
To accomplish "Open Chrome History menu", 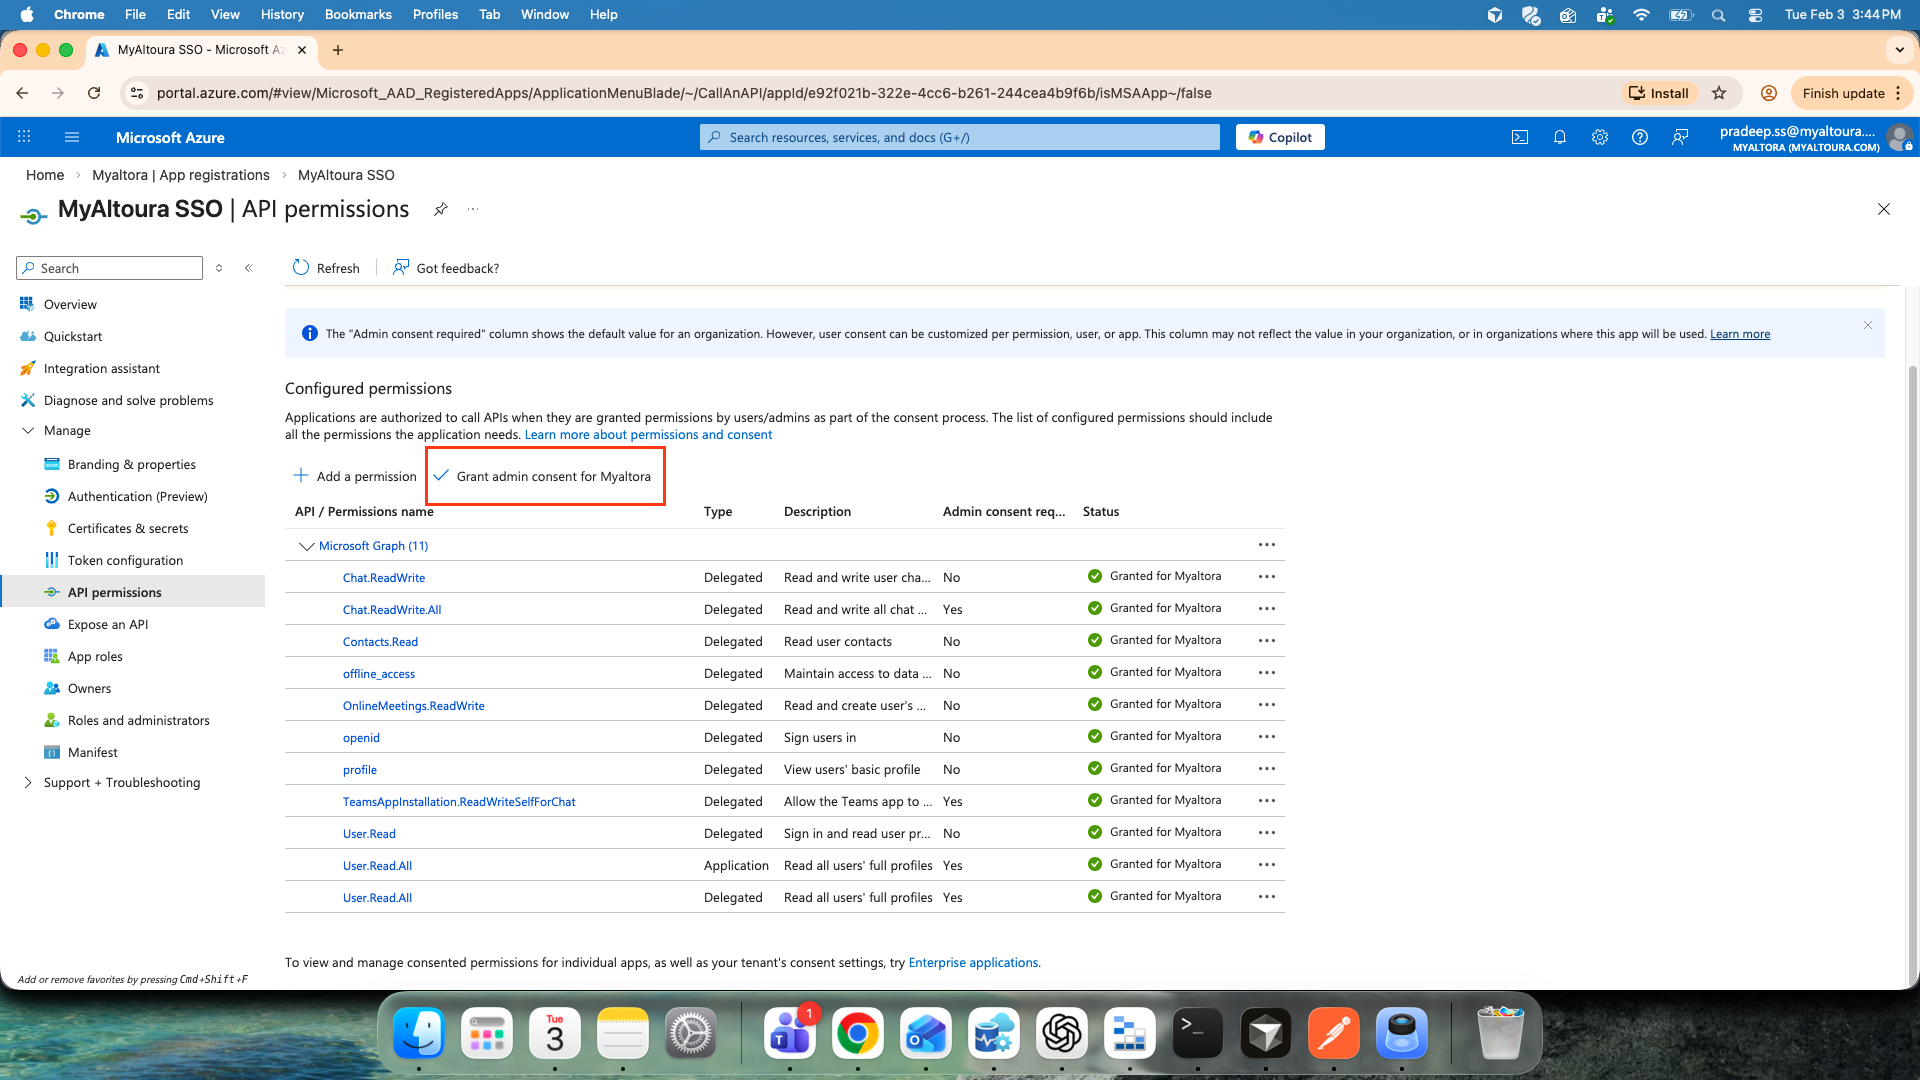I will point(282,14).
